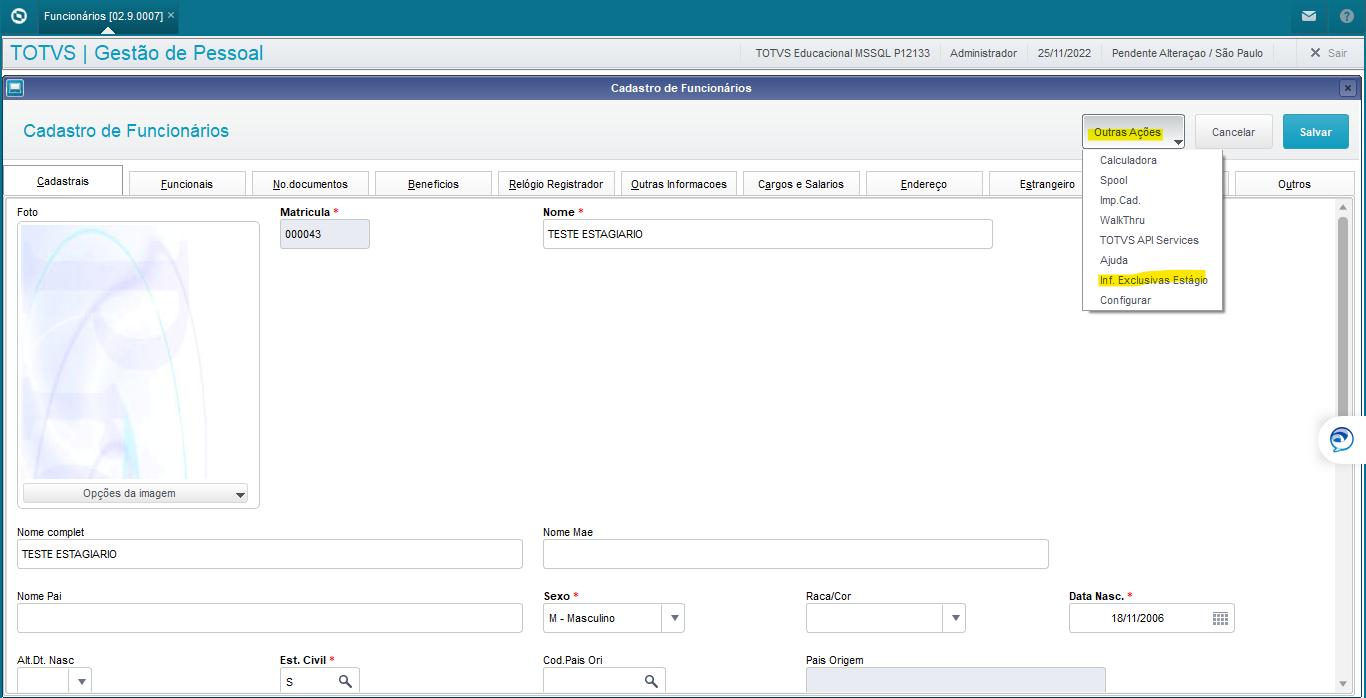Open the Sexo dropdown arrow

point(675,618)
